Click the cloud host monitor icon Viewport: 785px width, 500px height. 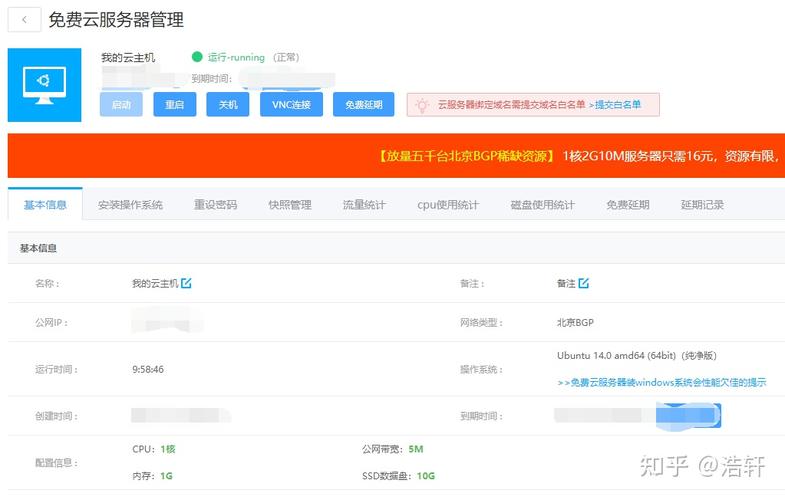pos(45,85)
